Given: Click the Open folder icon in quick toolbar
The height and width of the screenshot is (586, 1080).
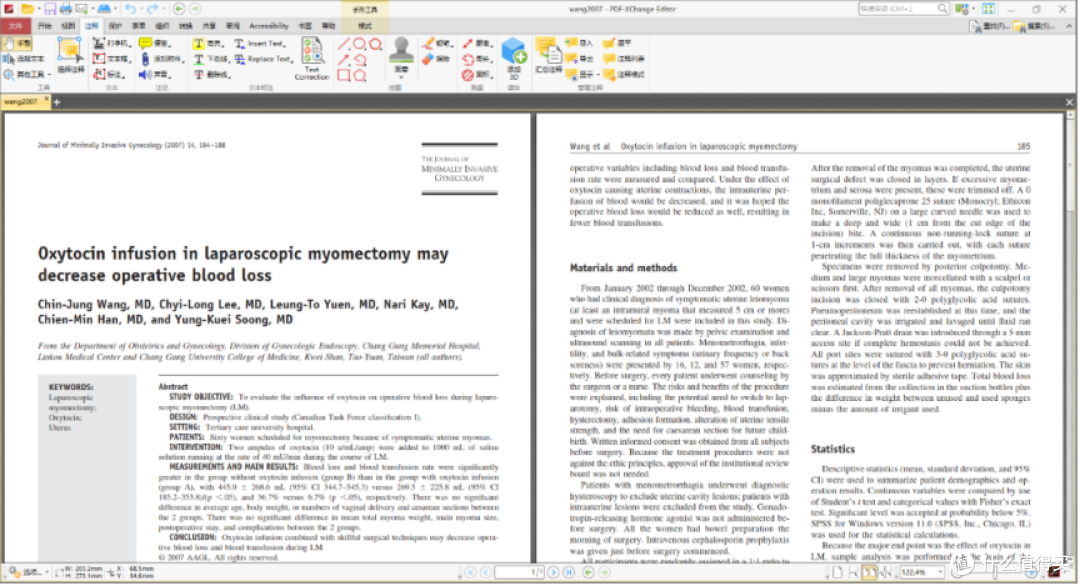Looking at the screenshot, I should pyautogui.click(x=27, y=9).
